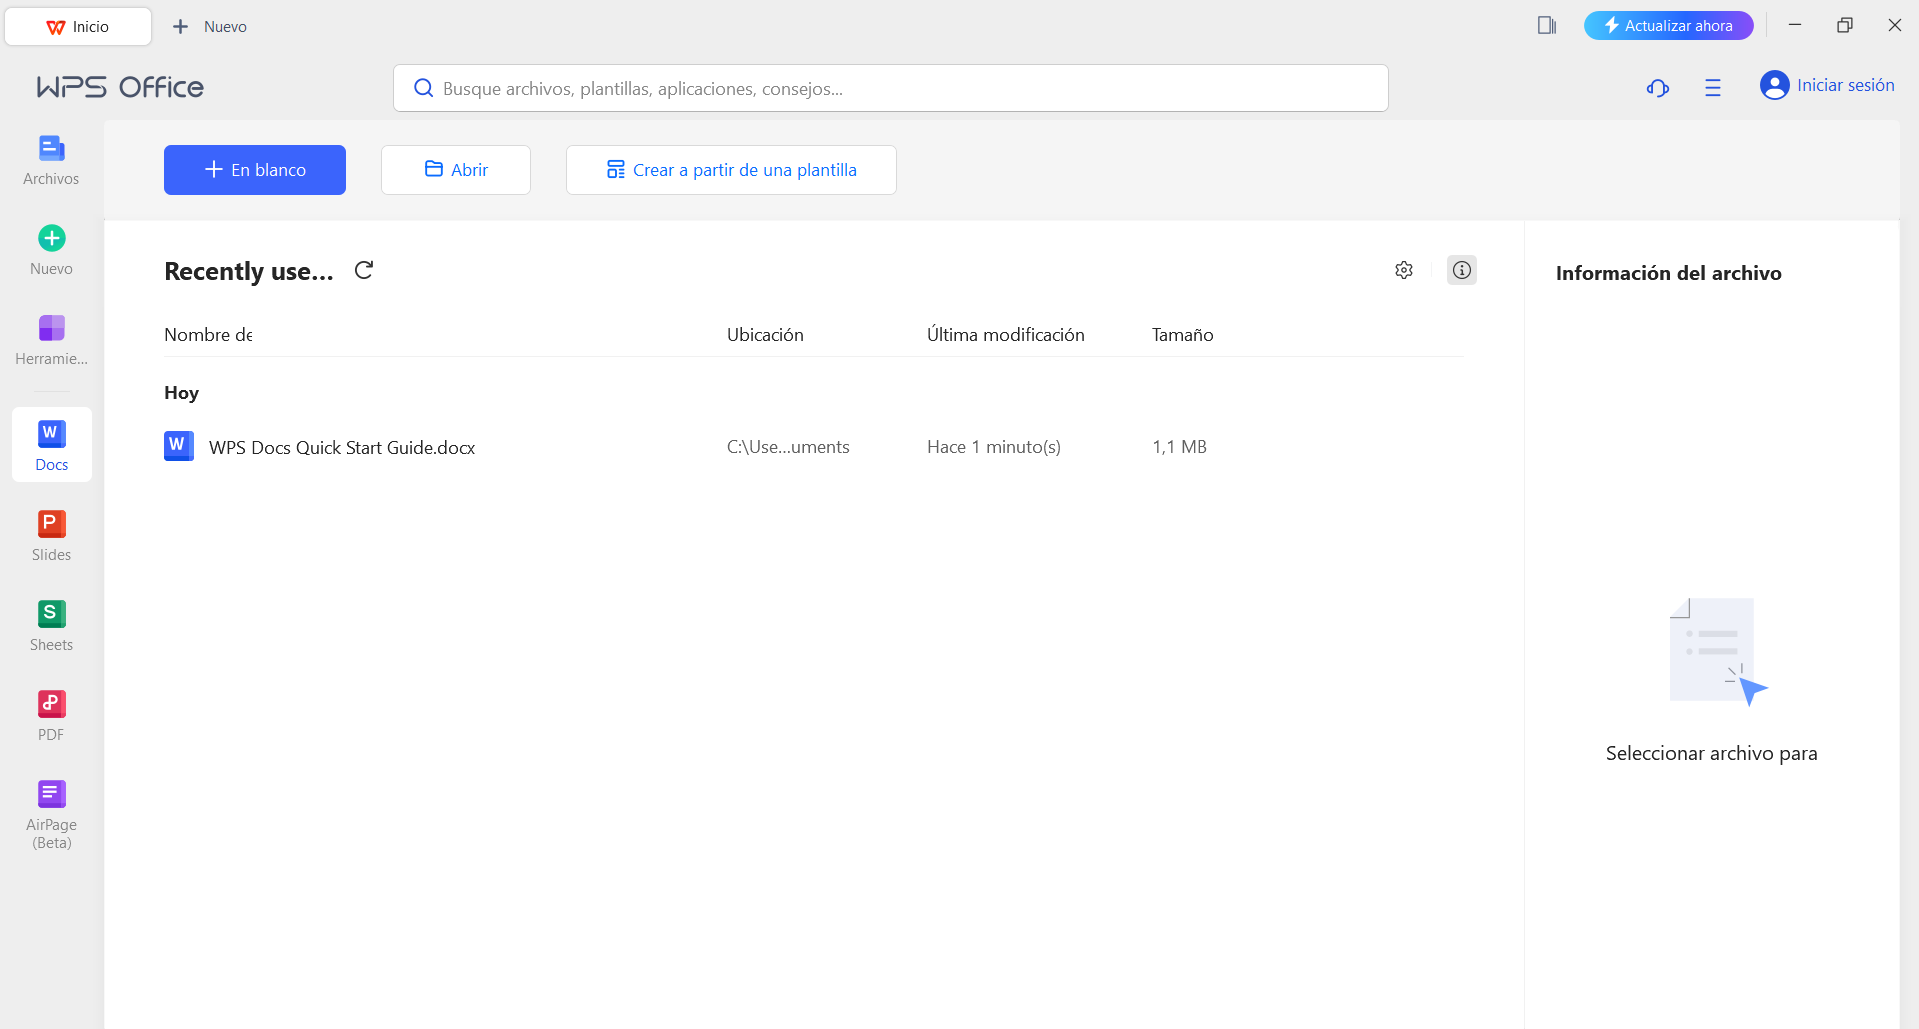
Task: Click the support headset icon
Action: click(x=1658, y=88)
